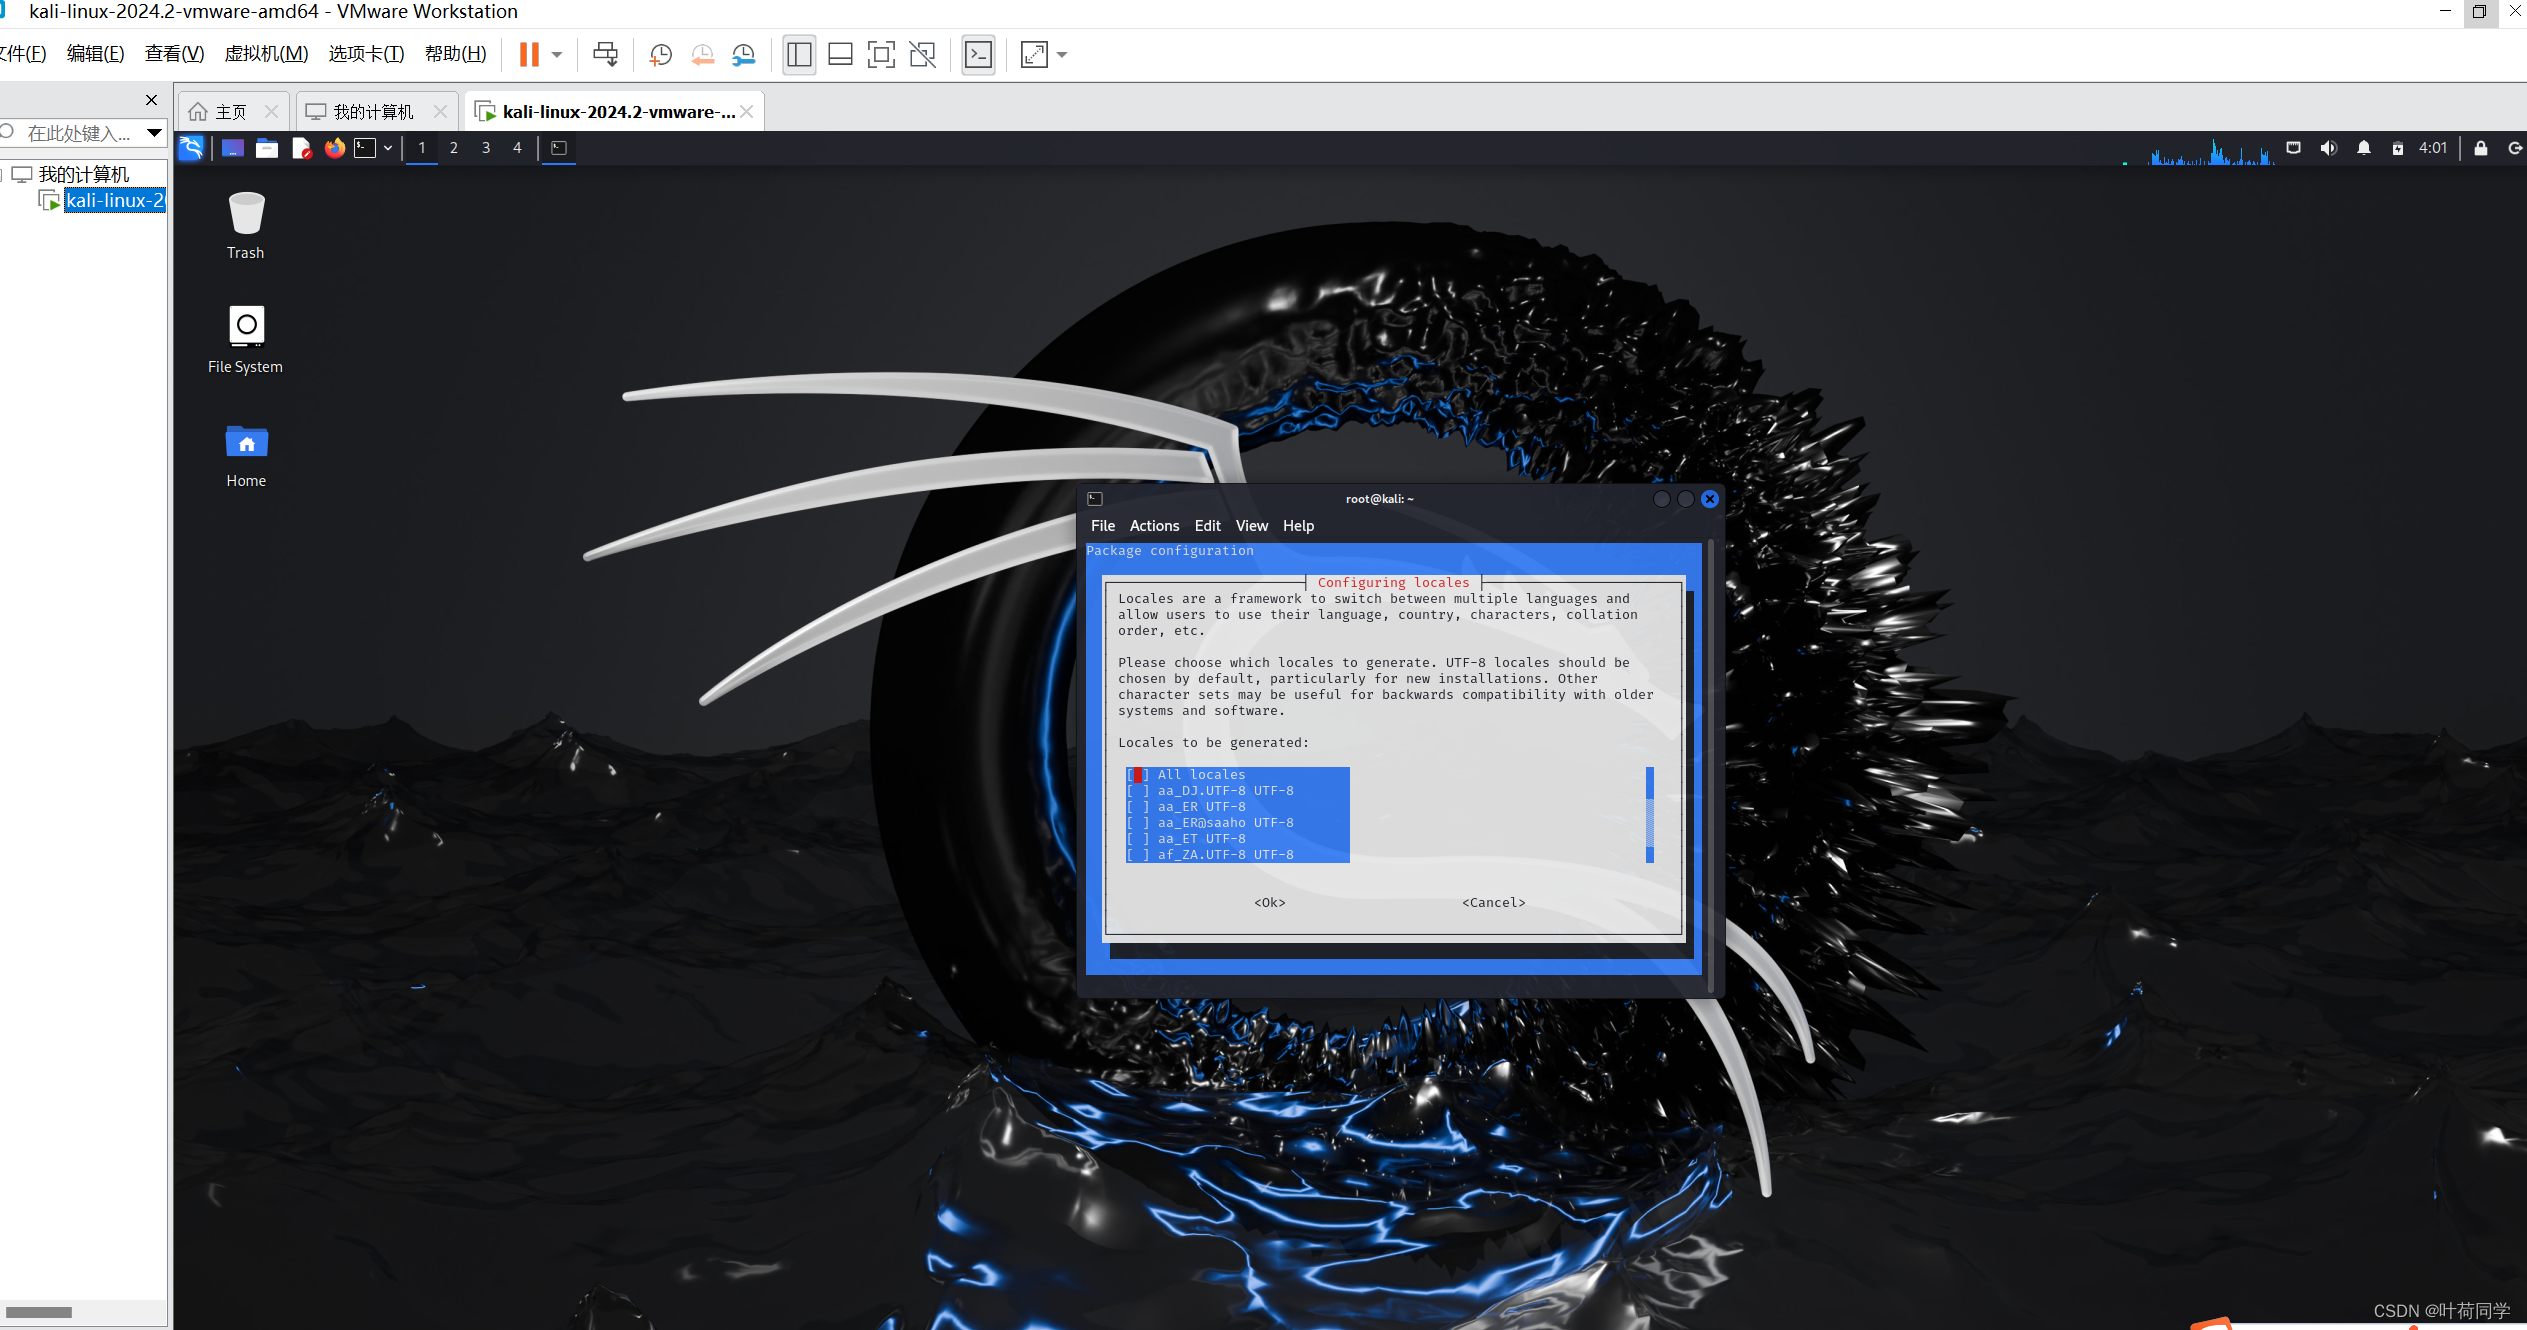Open the file manager panel launcher

tap(267, 148)
